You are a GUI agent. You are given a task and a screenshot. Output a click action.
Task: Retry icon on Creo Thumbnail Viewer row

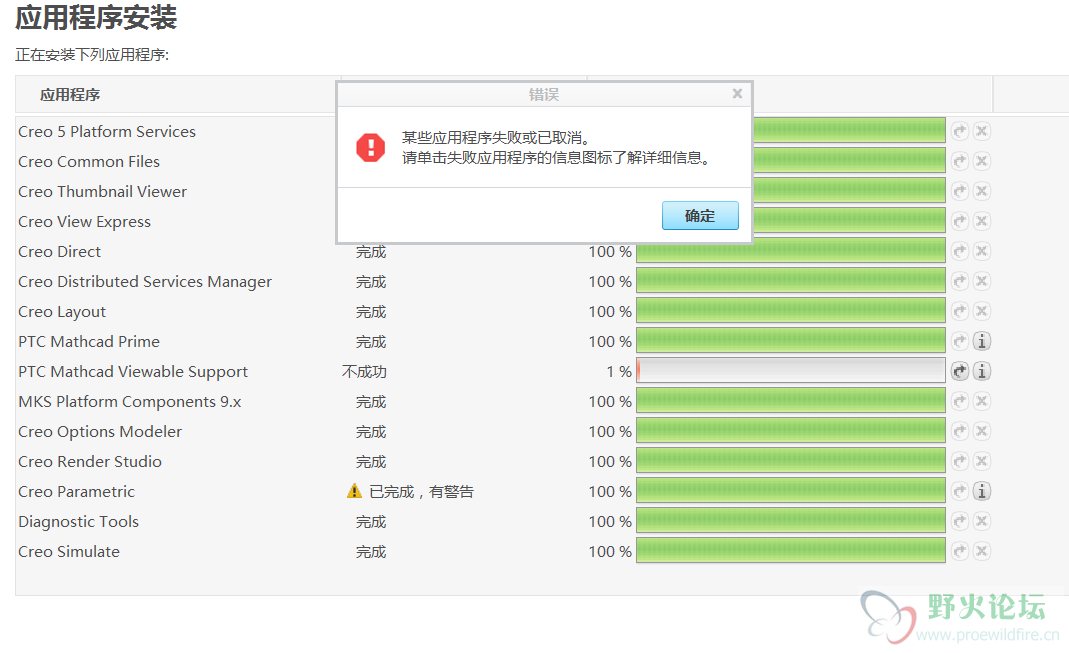(x=960, y=191)
